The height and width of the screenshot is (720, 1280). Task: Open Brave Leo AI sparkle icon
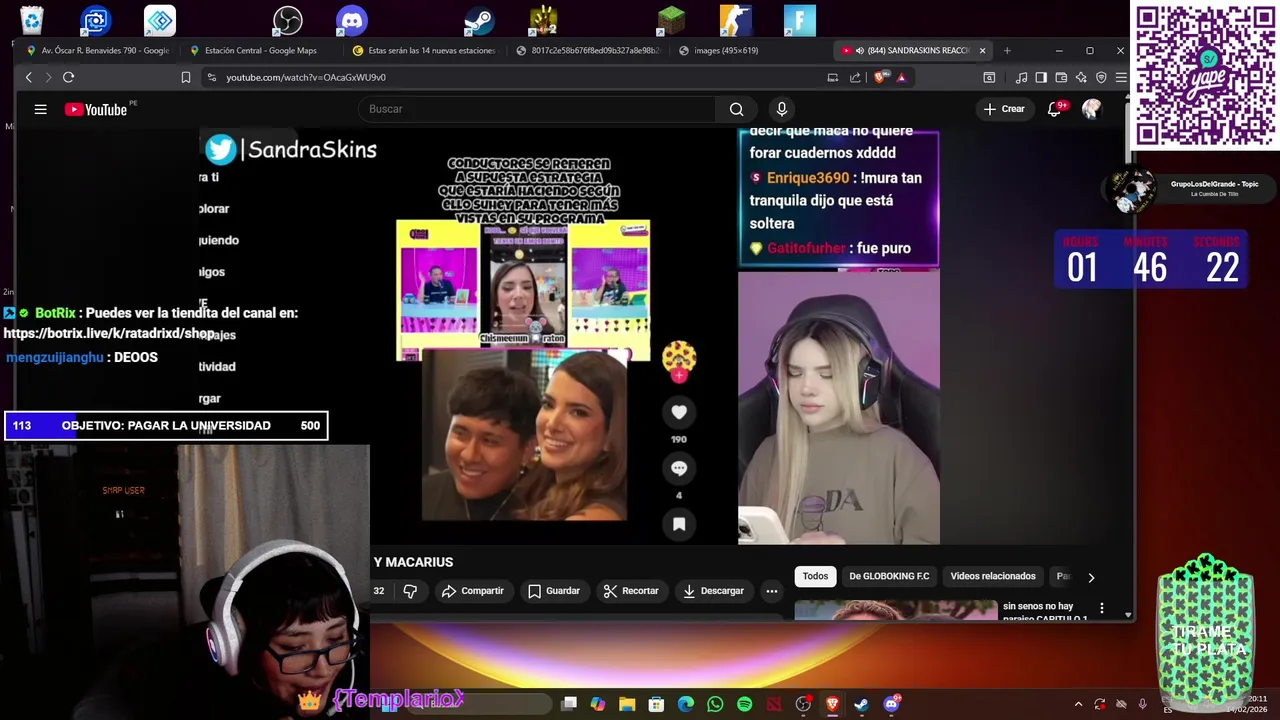[1081, 77]
